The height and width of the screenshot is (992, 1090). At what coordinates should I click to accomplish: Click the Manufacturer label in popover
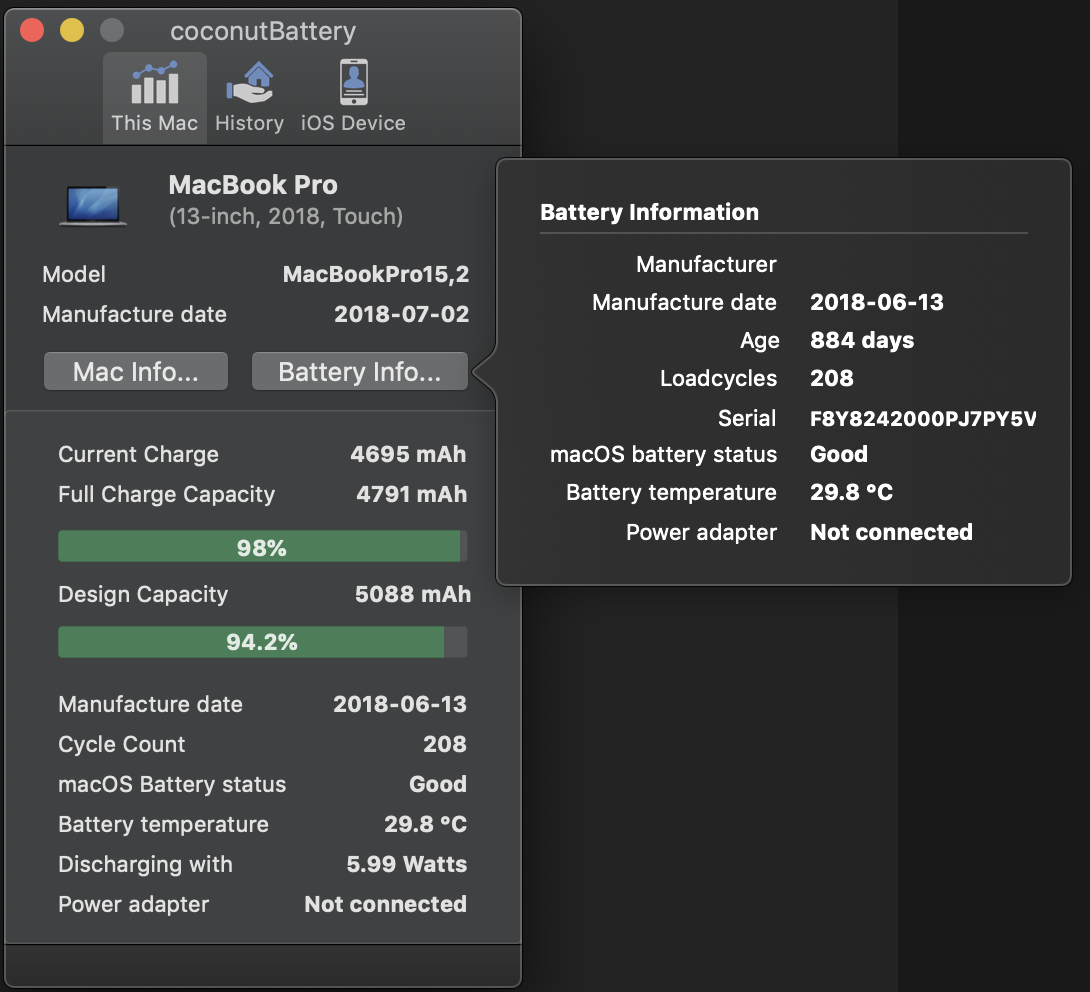[x=706, y=264]
